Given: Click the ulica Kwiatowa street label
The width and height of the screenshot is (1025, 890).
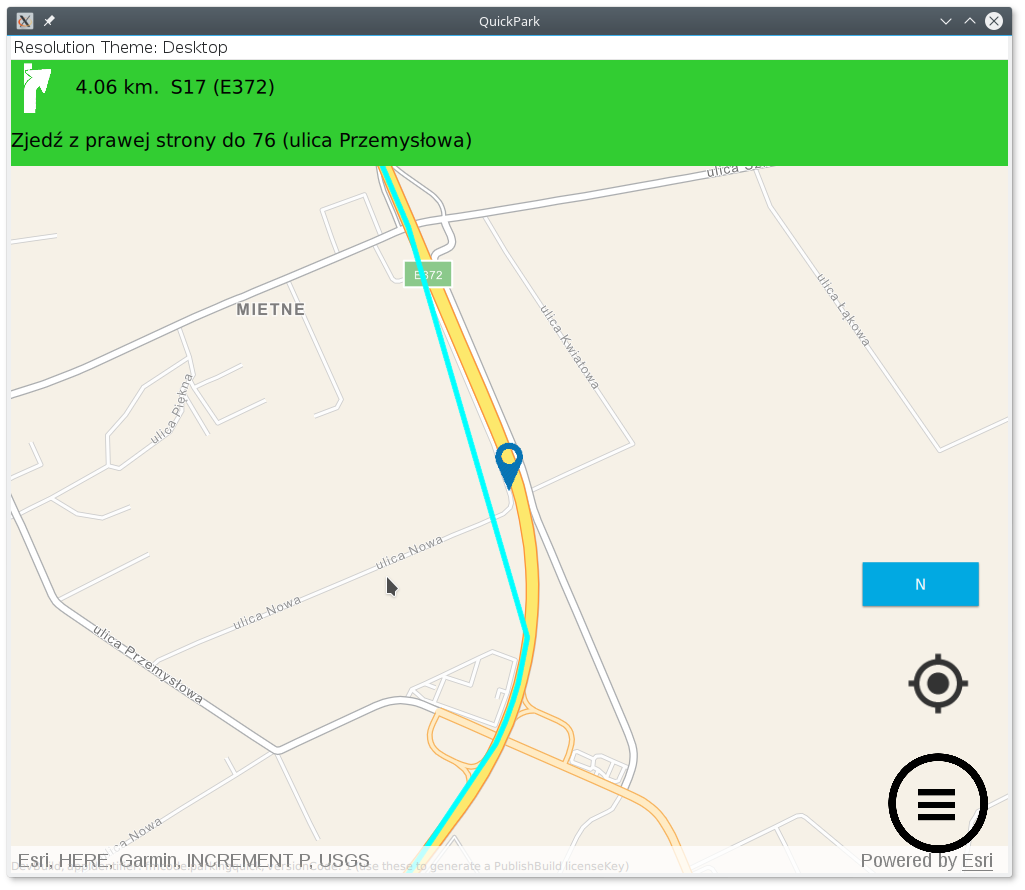Looking at the screenshot, I should [569, 347].
